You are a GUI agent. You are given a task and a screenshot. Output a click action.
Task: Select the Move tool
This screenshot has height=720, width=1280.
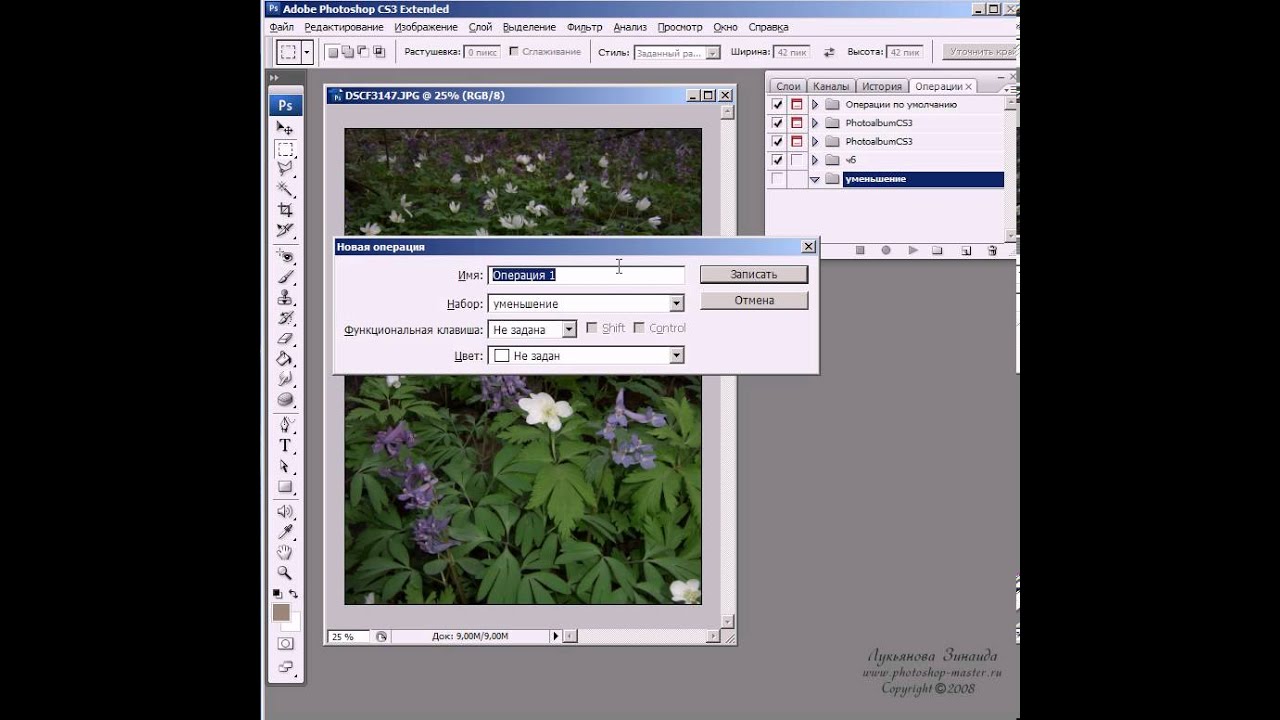pyautogui.click(x=285, y=128)
